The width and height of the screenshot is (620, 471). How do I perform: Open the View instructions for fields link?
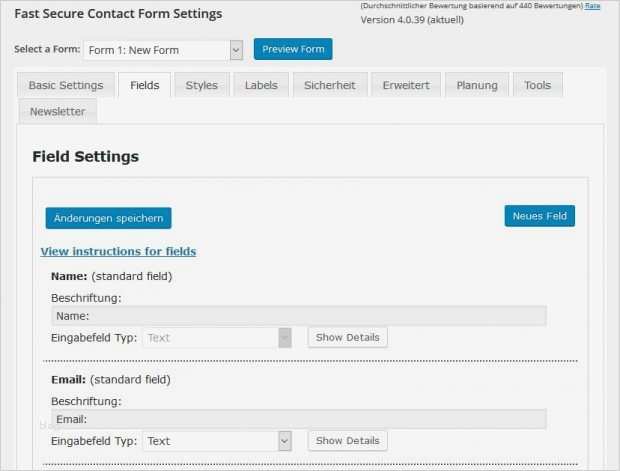(118, 252)
